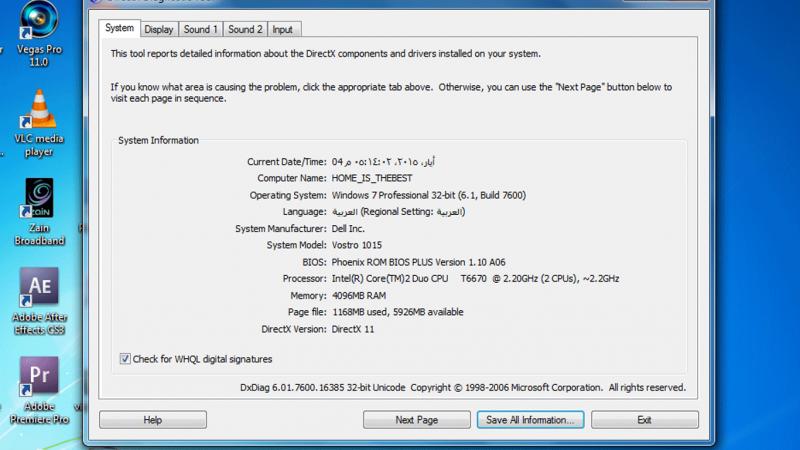This screenshot has height=450, width=800.
Task: Select the System tab
Action: pos(119,28)
